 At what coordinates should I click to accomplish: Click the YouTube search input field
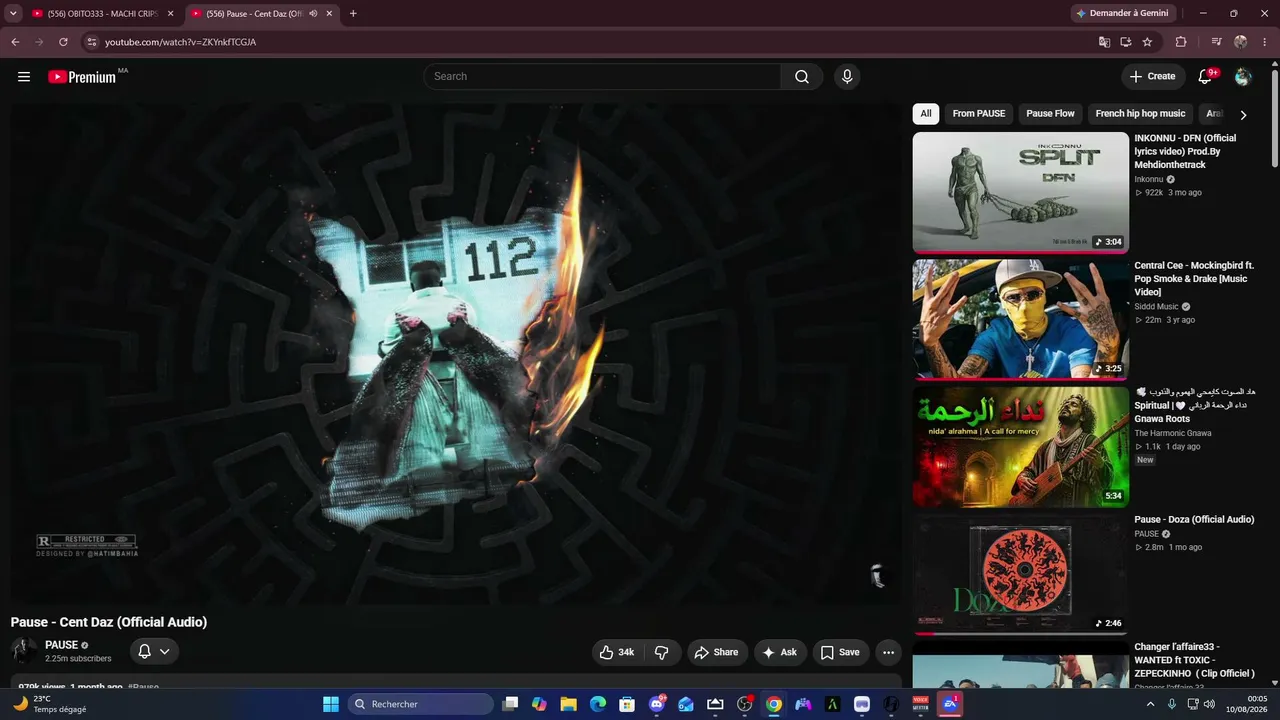coord(602,77)
